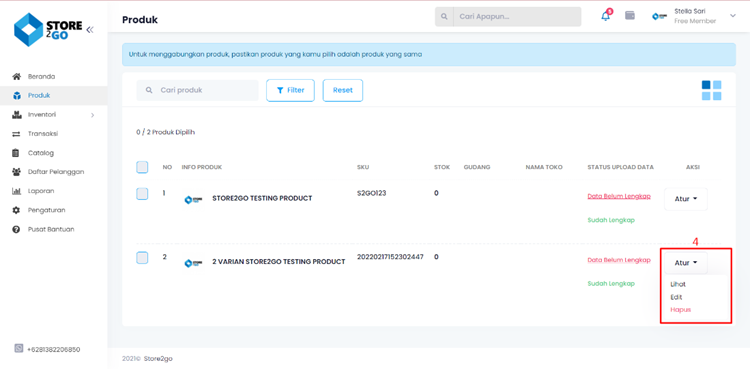Click the Stella Sari username
The width and height of the screenshot is (750, 369).
tap(690, 11)
